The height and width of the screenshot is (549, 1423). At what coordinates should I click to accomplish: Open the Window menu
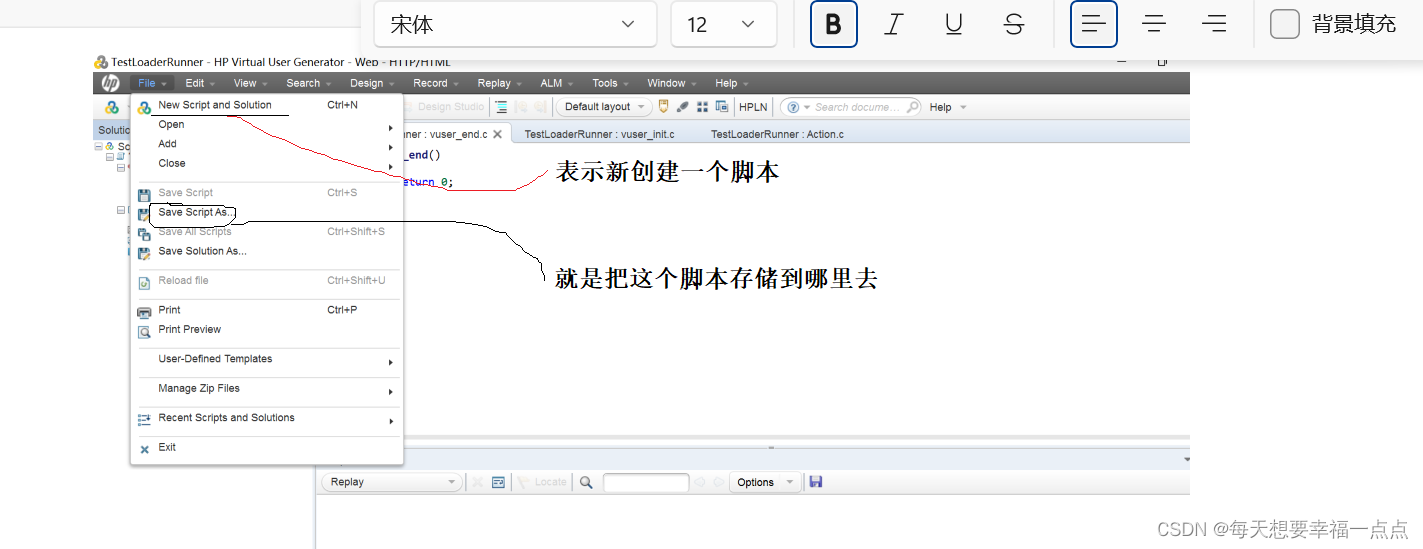click(x=671, y=84)
